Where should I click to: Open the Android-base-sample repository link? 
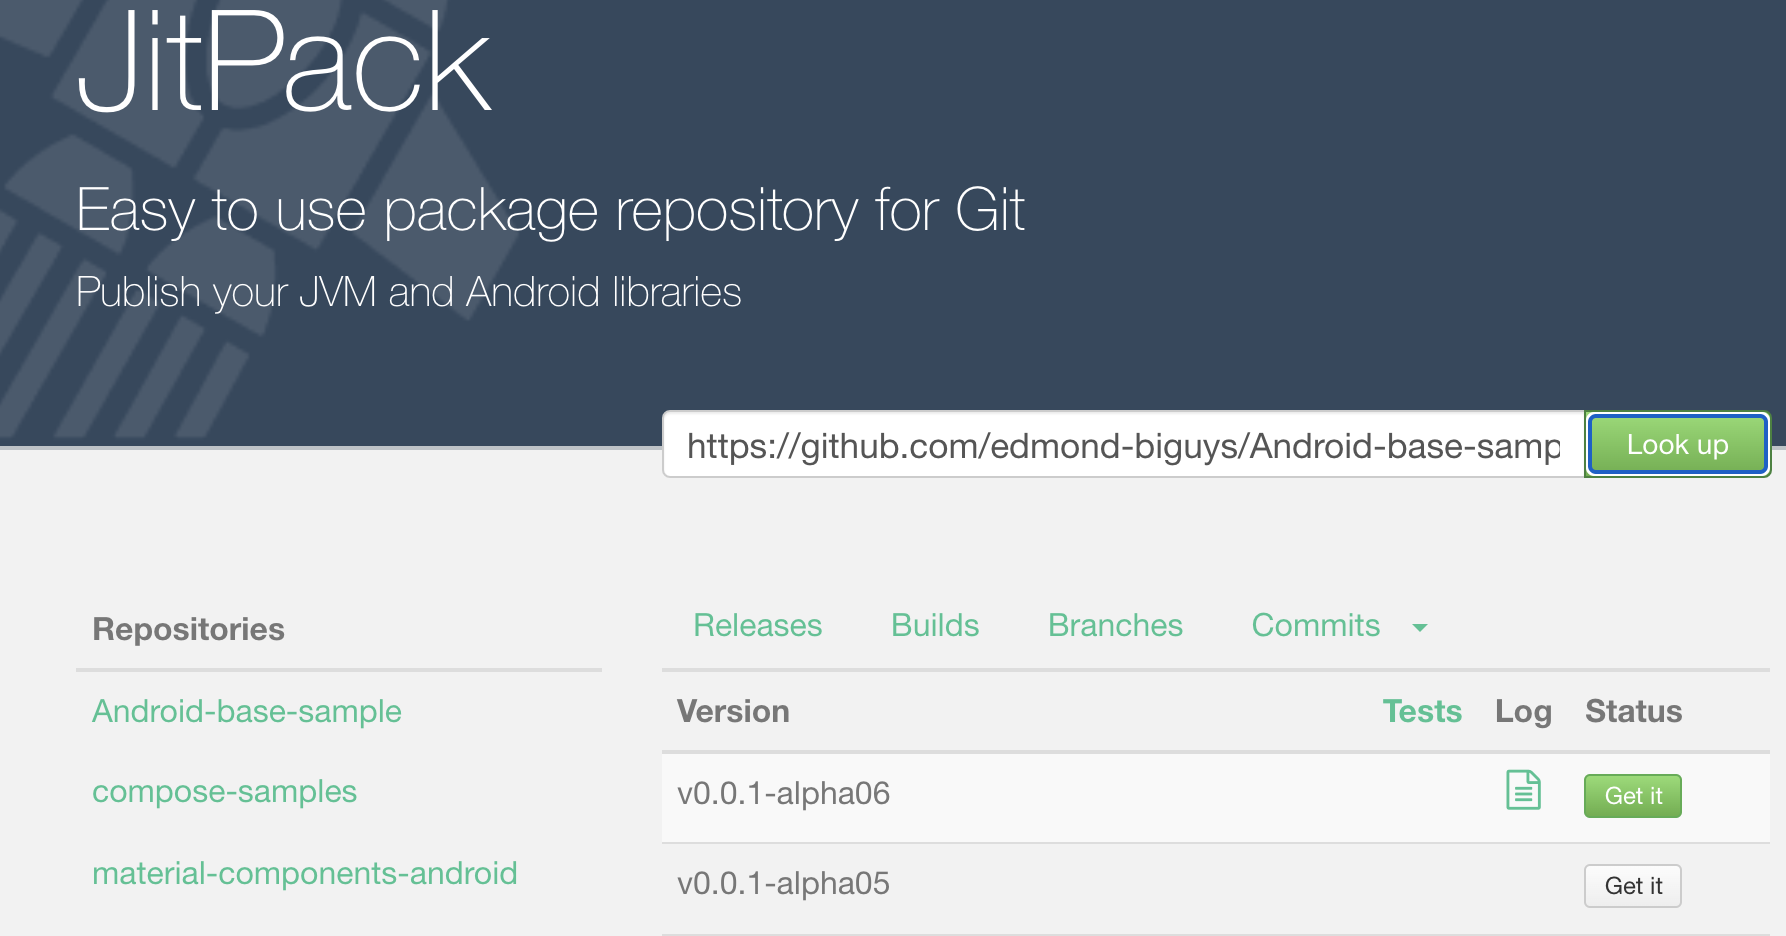coord(246,711)
